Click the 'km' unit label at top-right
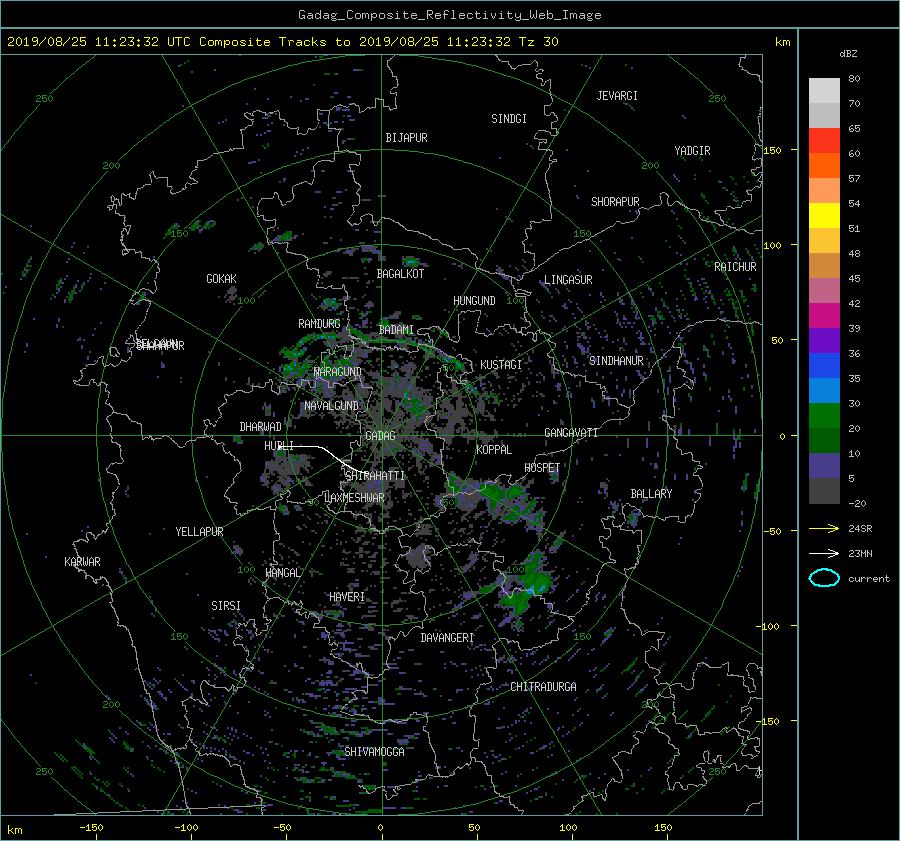This screenshot has width=900, height=841. coord(782,42)
